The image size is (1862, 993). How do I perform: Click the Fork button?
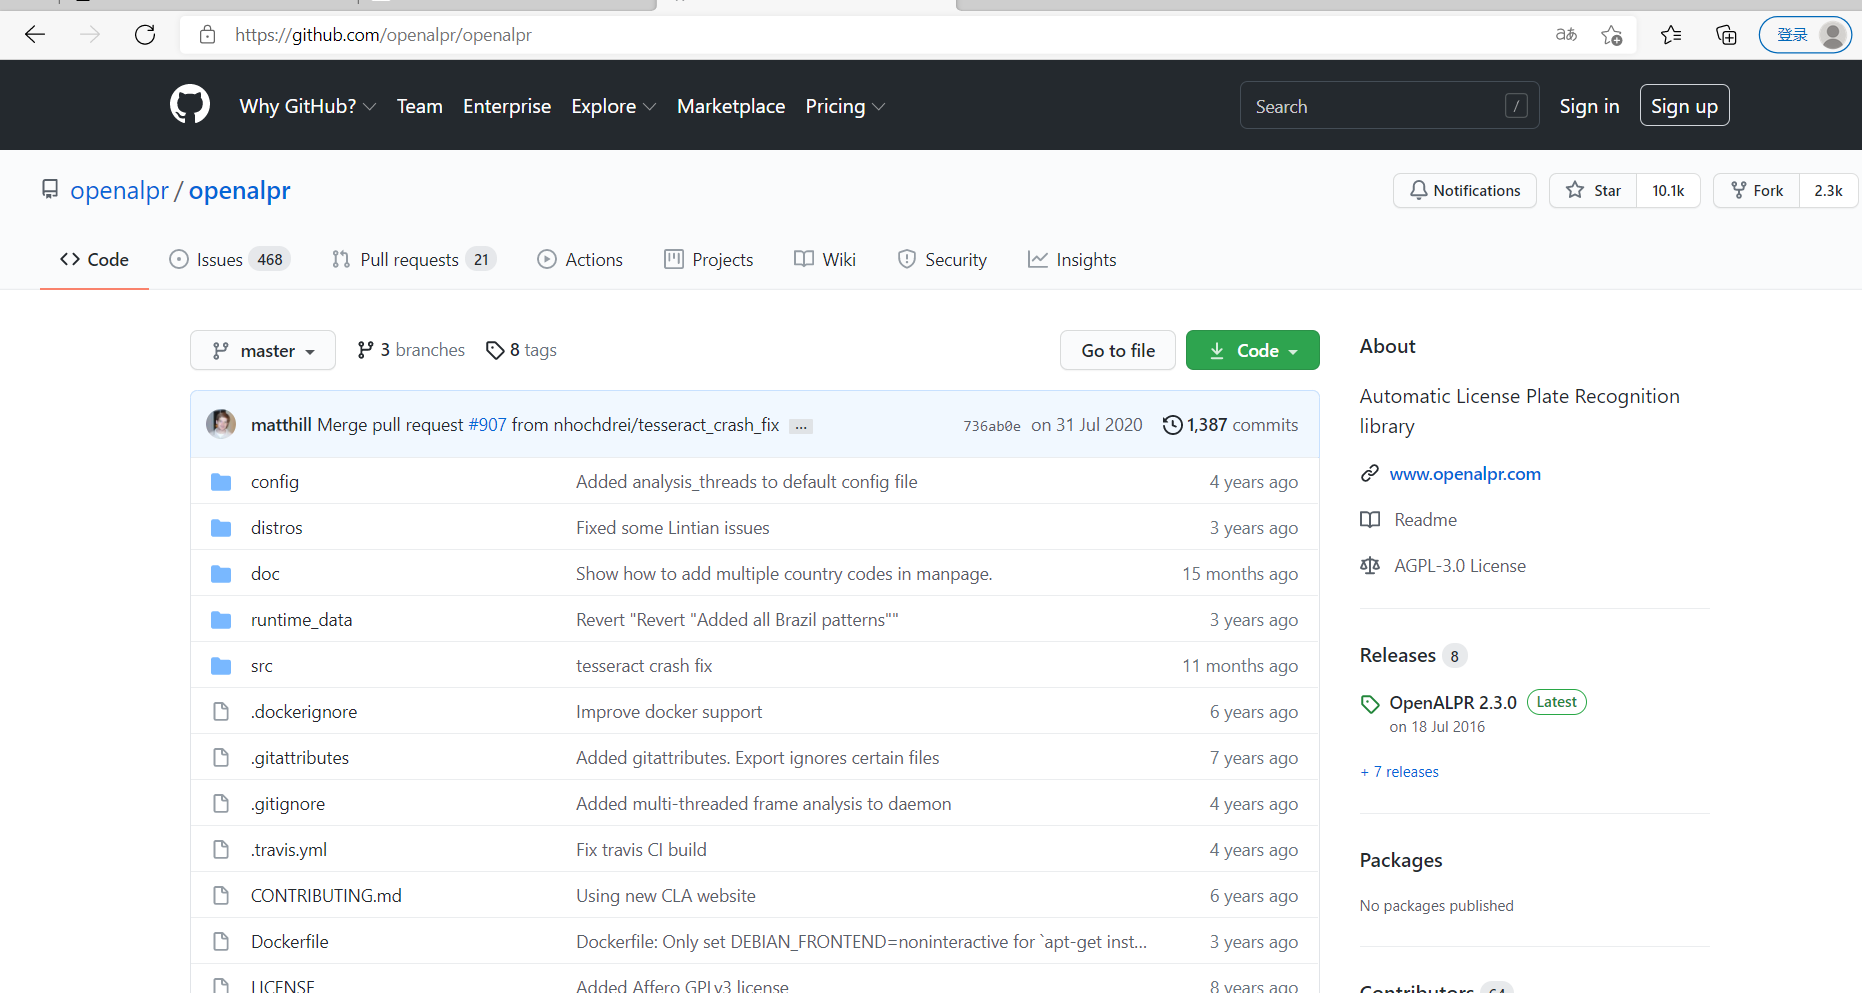tap(1757, 190)
